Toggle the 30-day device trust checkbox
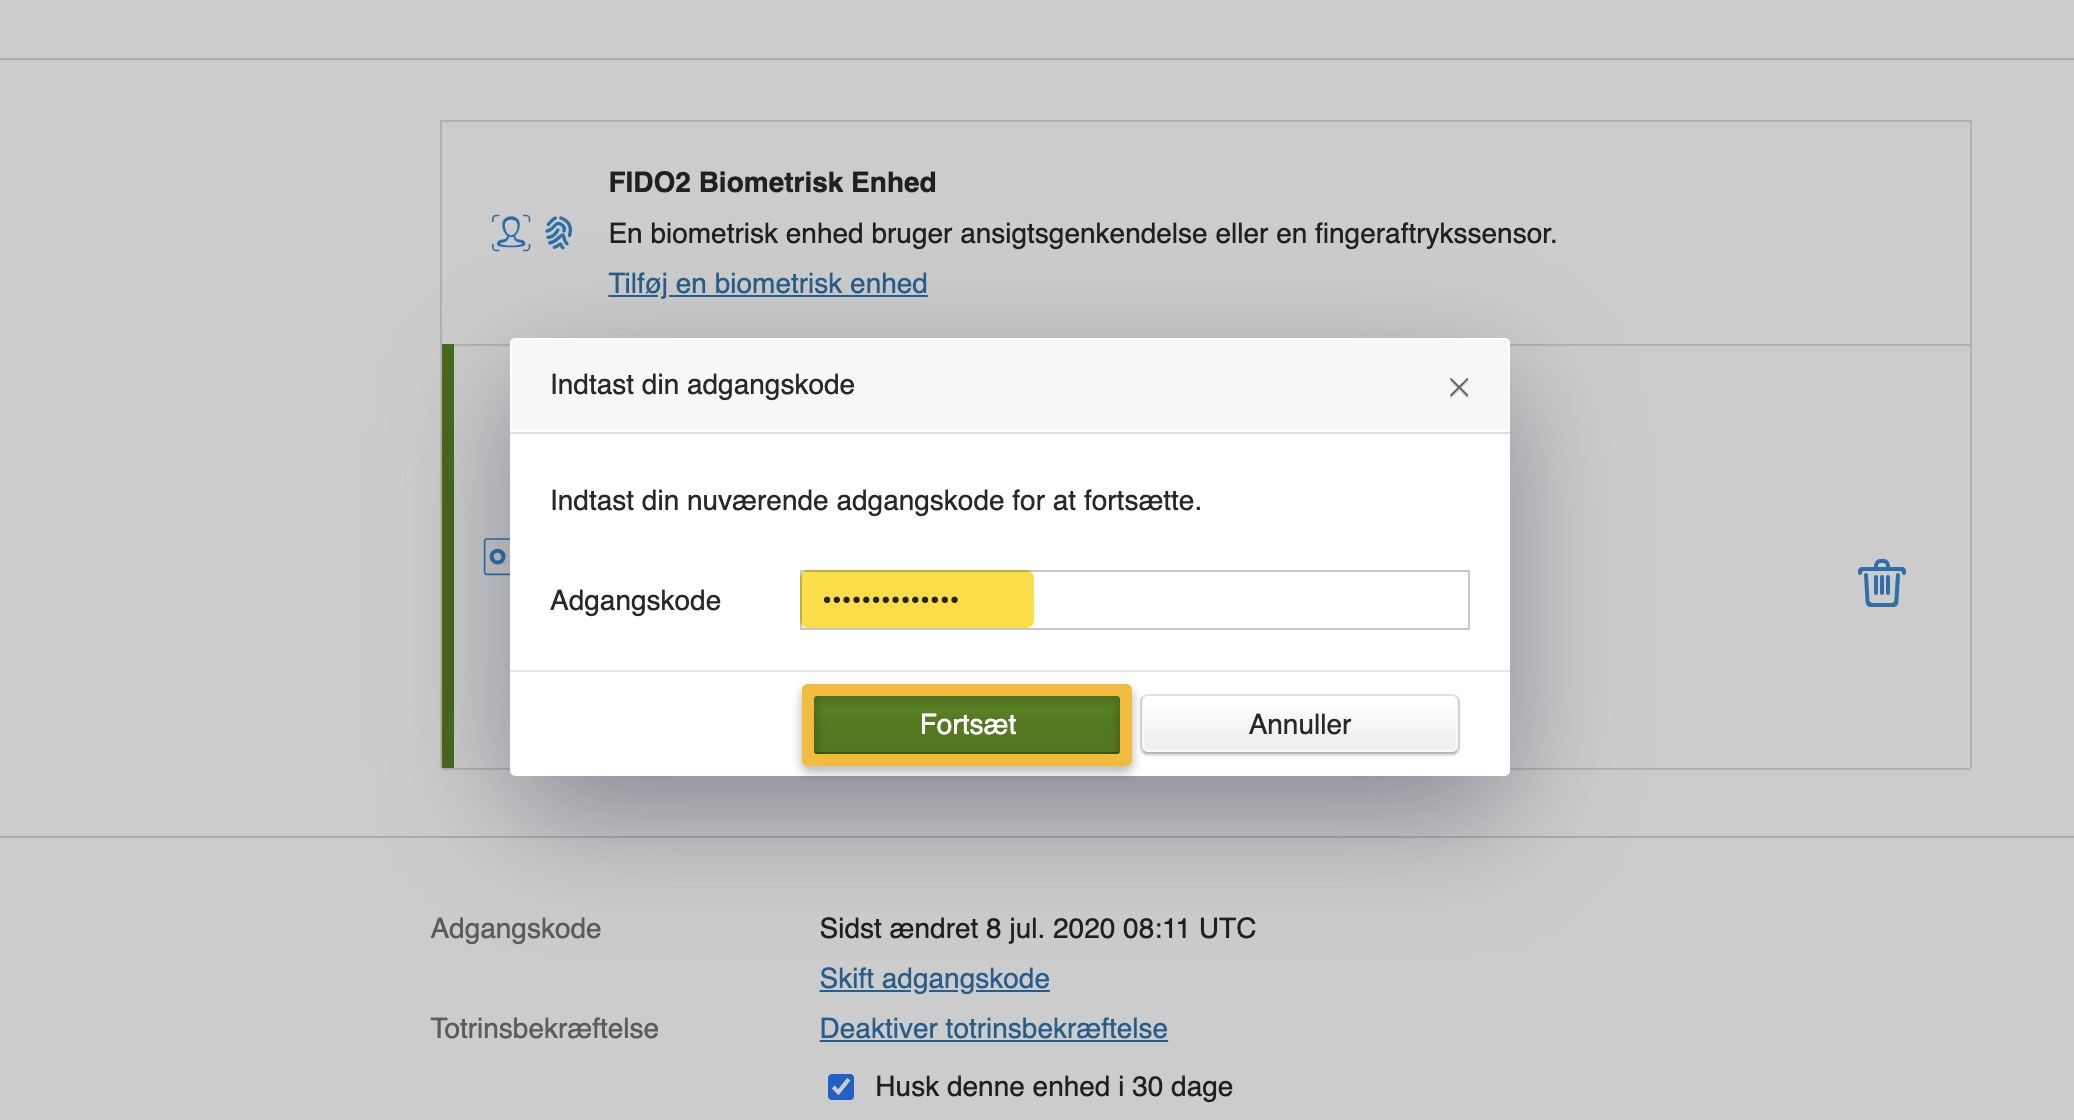 coord(841,1086)
